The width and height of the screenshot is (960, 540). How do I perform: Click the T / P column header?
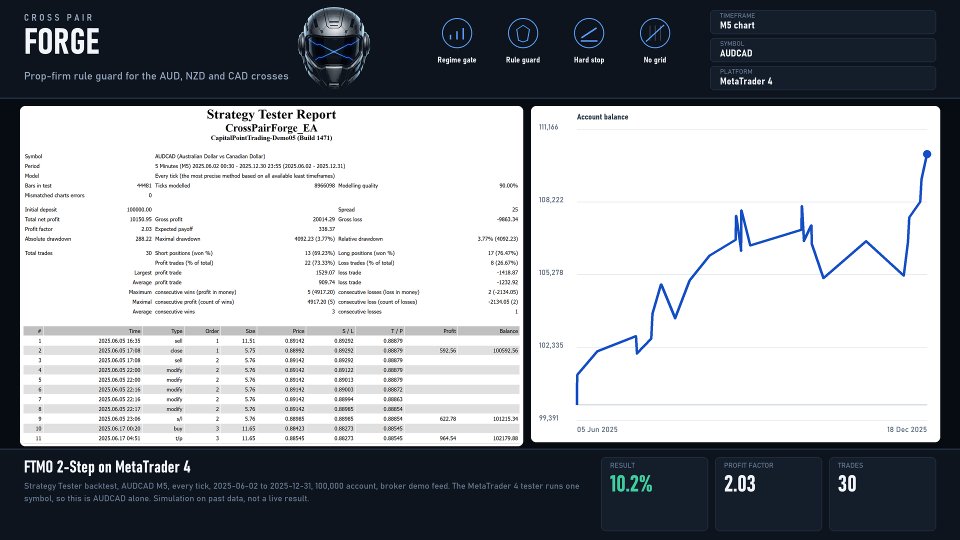(x=397, y=331)
